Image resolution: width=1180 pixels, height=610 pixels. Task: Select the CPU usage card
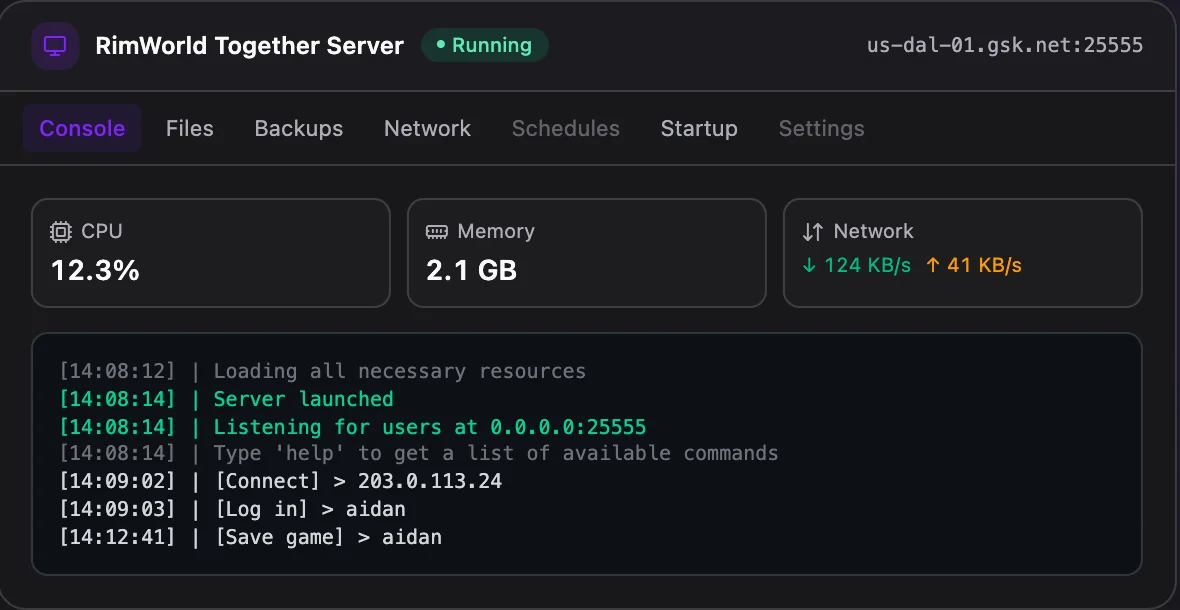[x=211, y=253]
